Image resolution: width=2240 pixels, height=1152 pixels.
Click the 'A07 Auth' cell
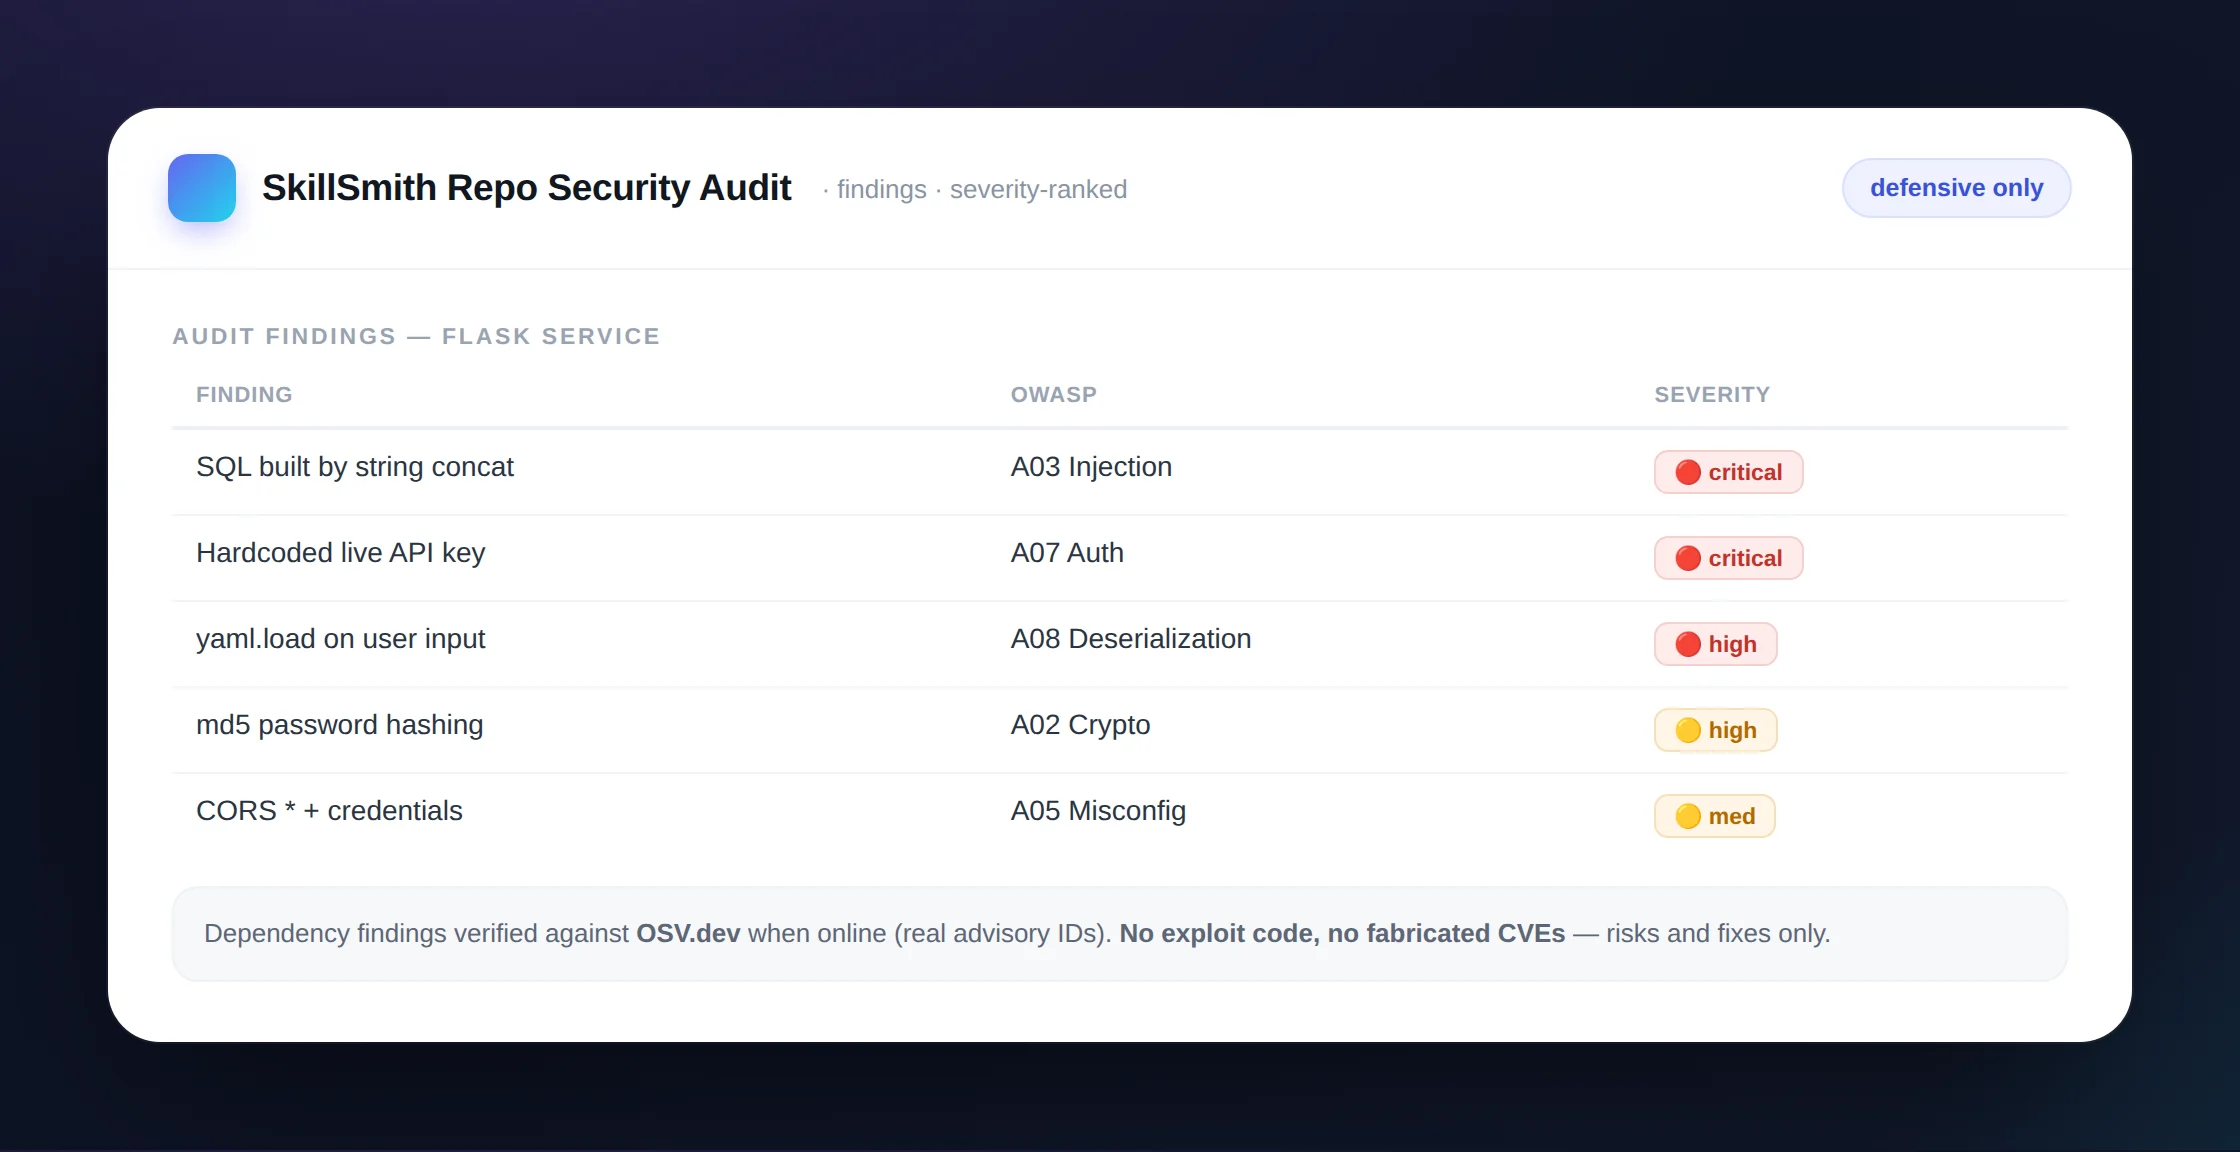pyautogui.click(x=1067, y=553)
